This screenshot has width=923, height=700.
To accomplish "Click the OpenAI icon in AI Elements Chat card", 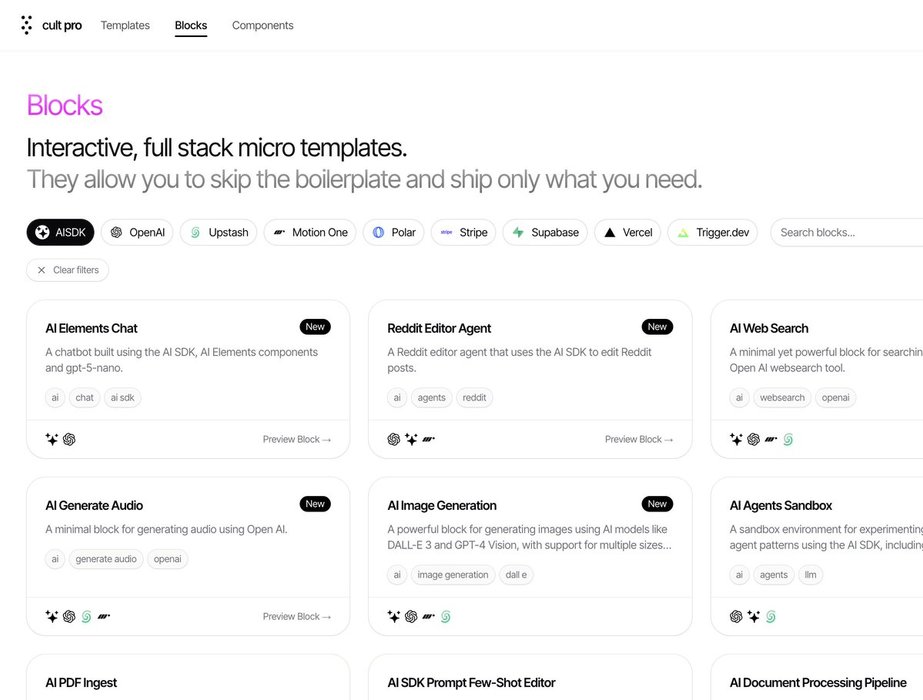I will (x=69, y=439).
